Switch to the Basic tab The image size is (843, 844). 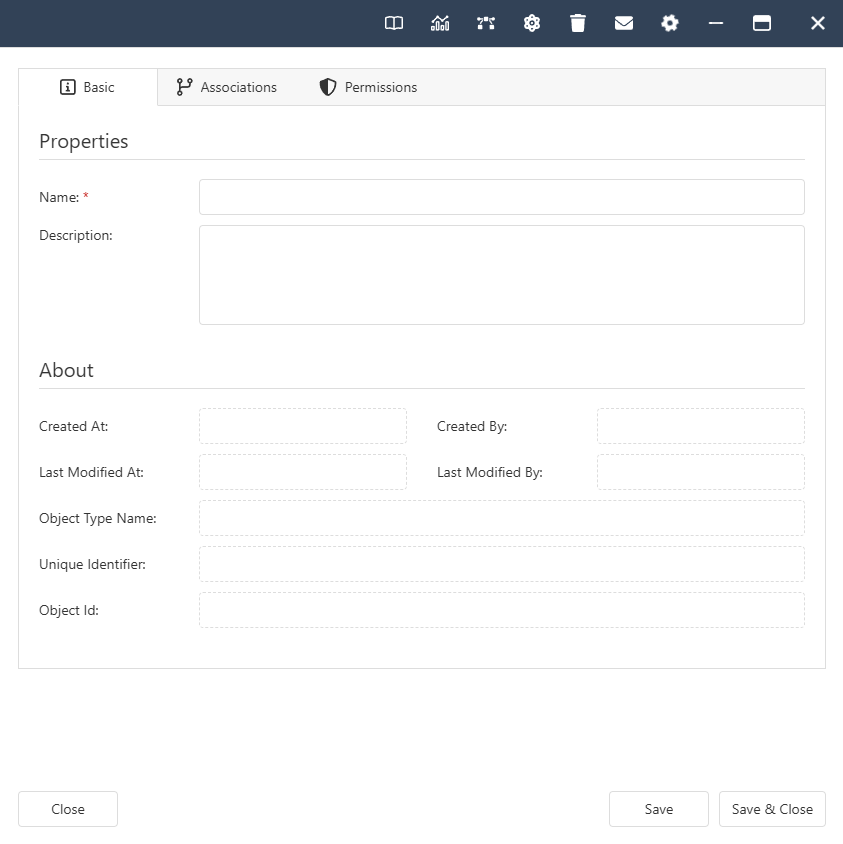coord(88,87)
